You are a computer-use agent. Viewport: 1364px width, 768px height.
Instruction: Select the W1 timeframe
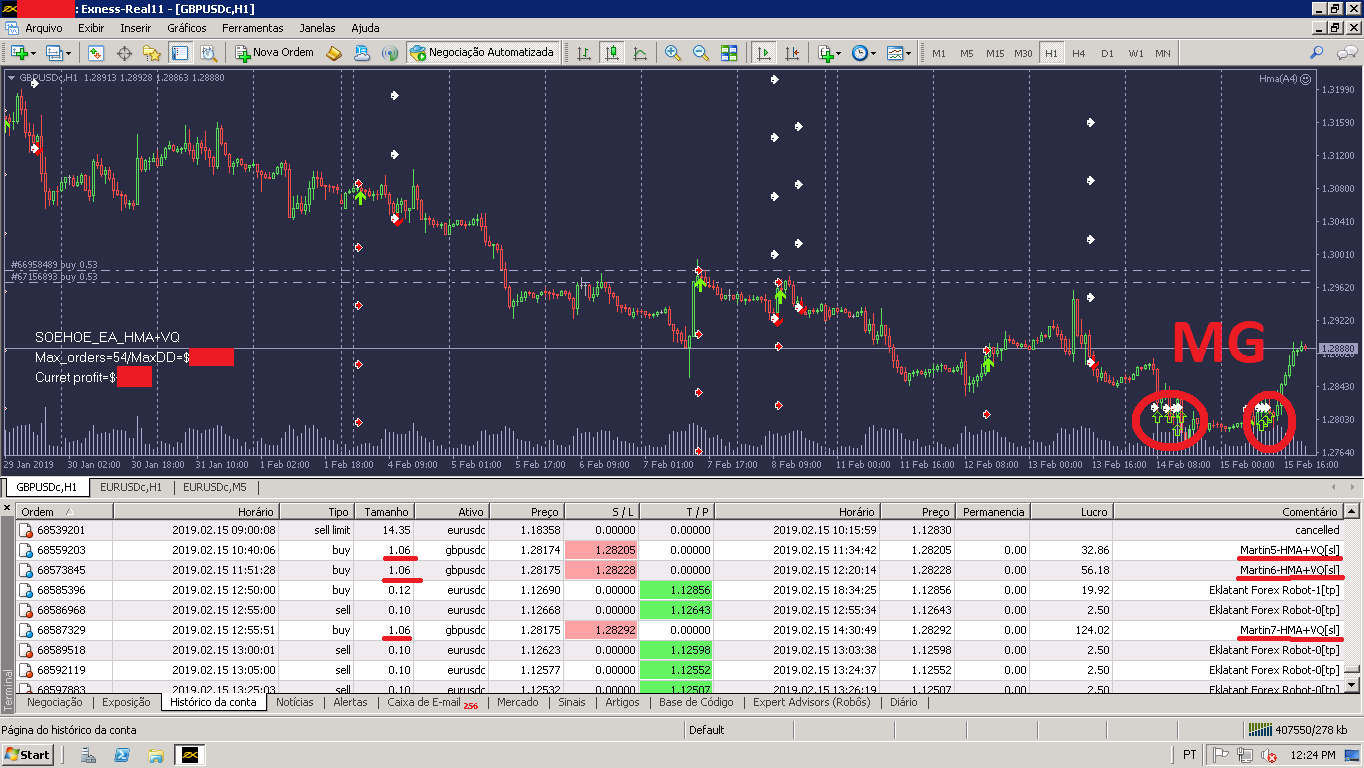(x=1136, y=53)
